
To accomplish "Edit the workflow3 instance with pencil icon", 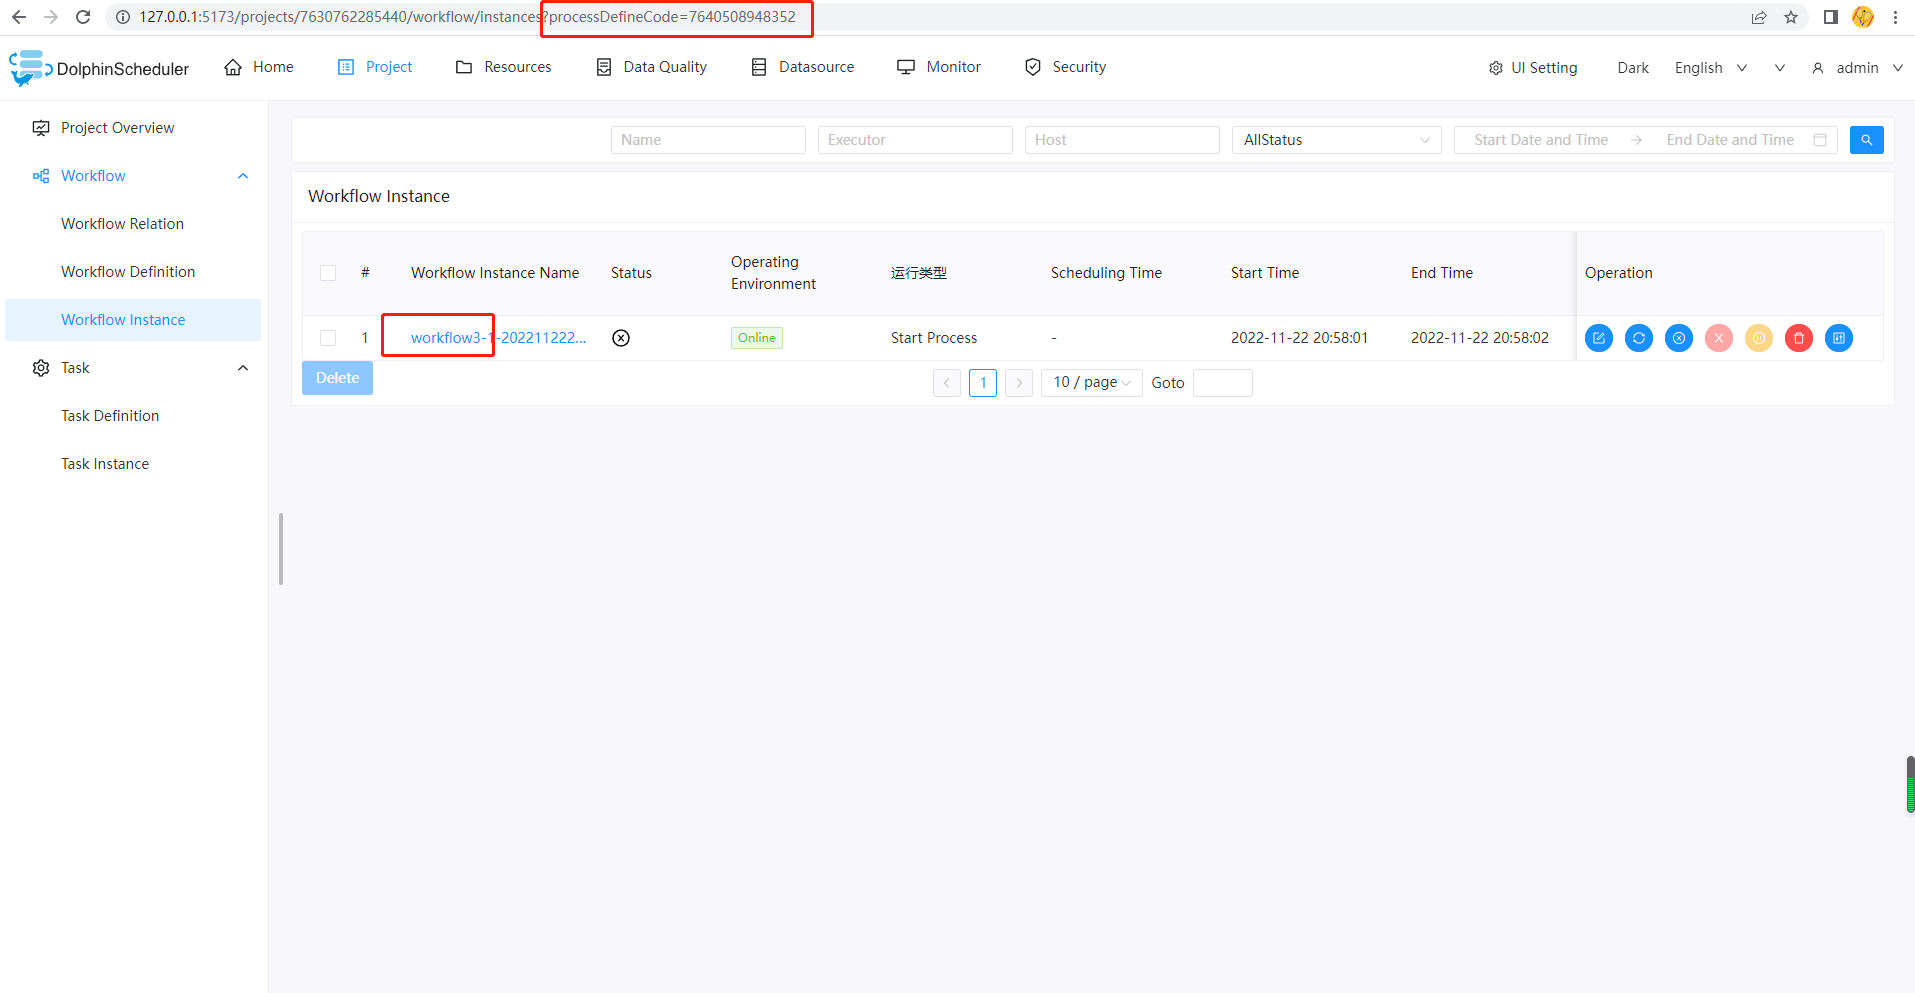I will click(x=1598, y=338).
